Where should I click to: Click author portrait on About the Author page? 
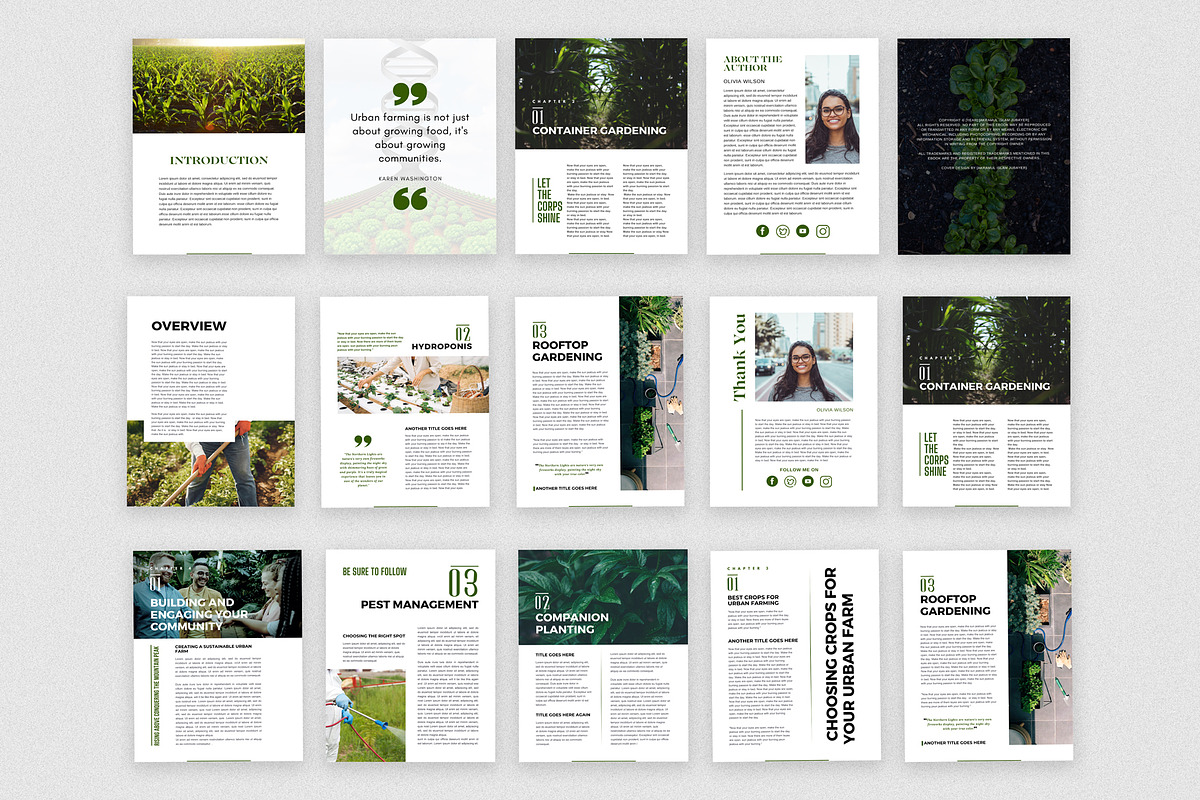[x=832, y=109]
